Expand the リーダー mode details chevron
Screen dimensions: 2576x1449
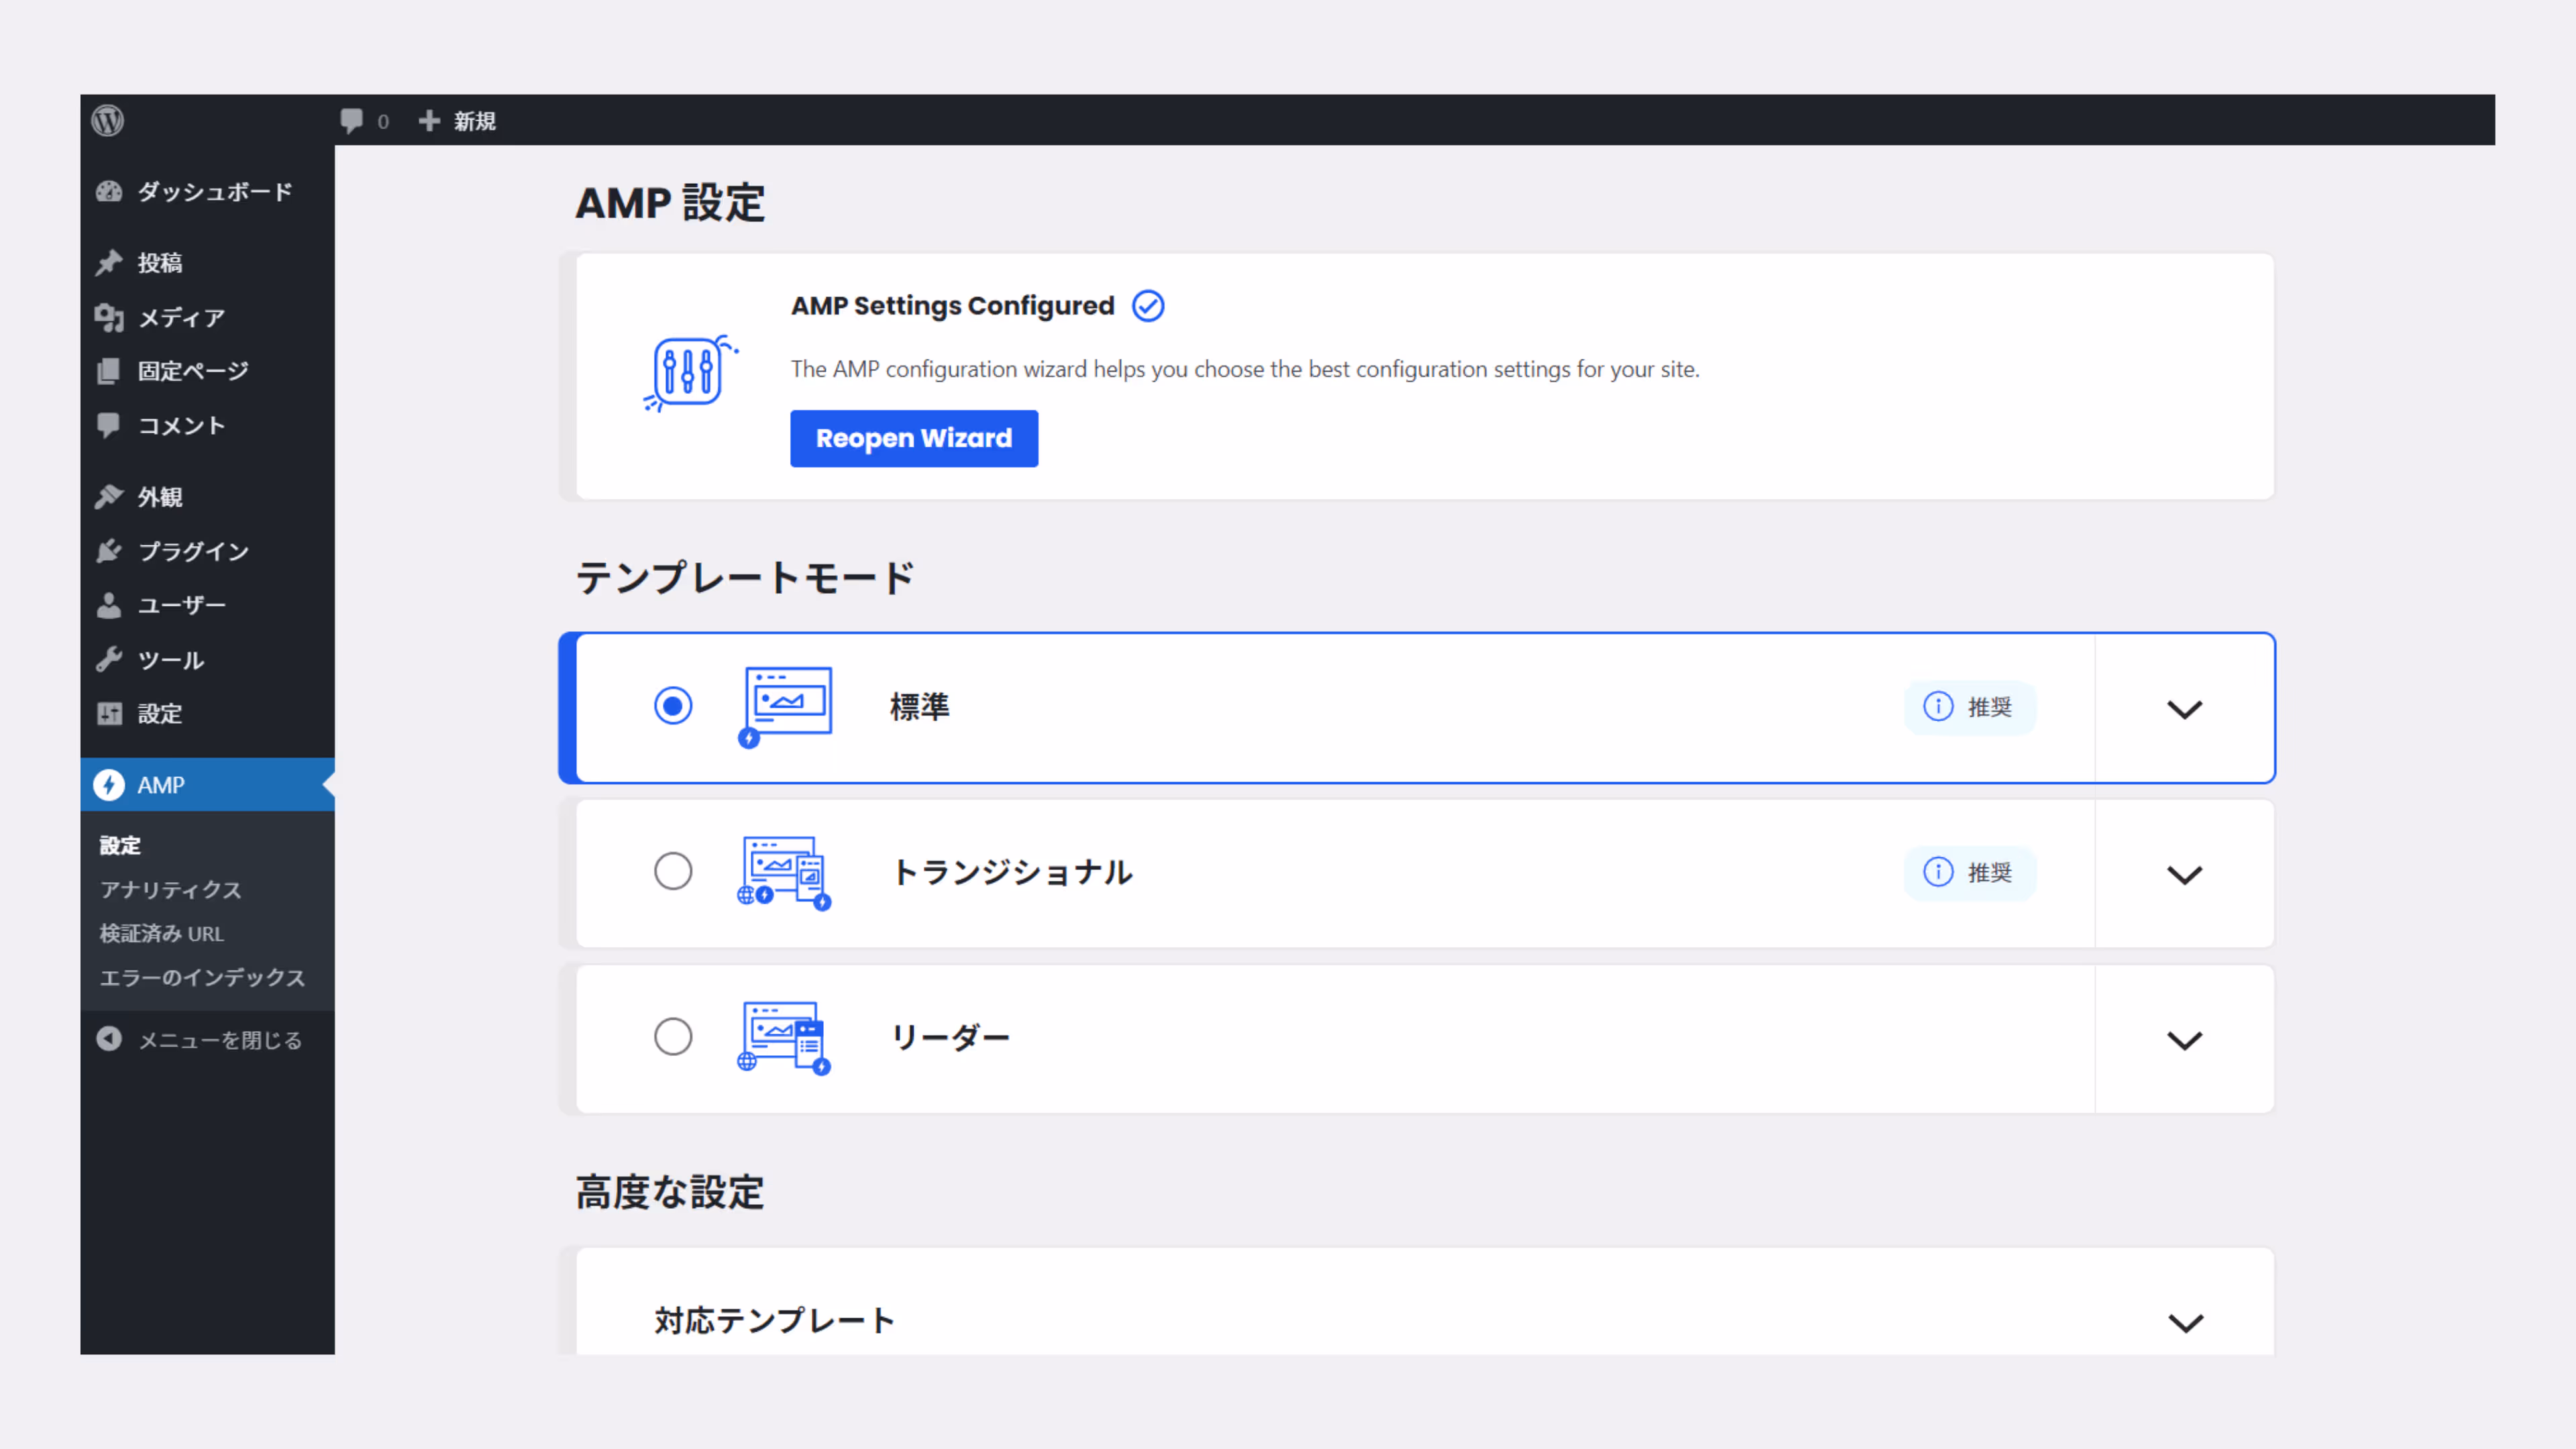pyautogui.click(x=2184, y=1040)
